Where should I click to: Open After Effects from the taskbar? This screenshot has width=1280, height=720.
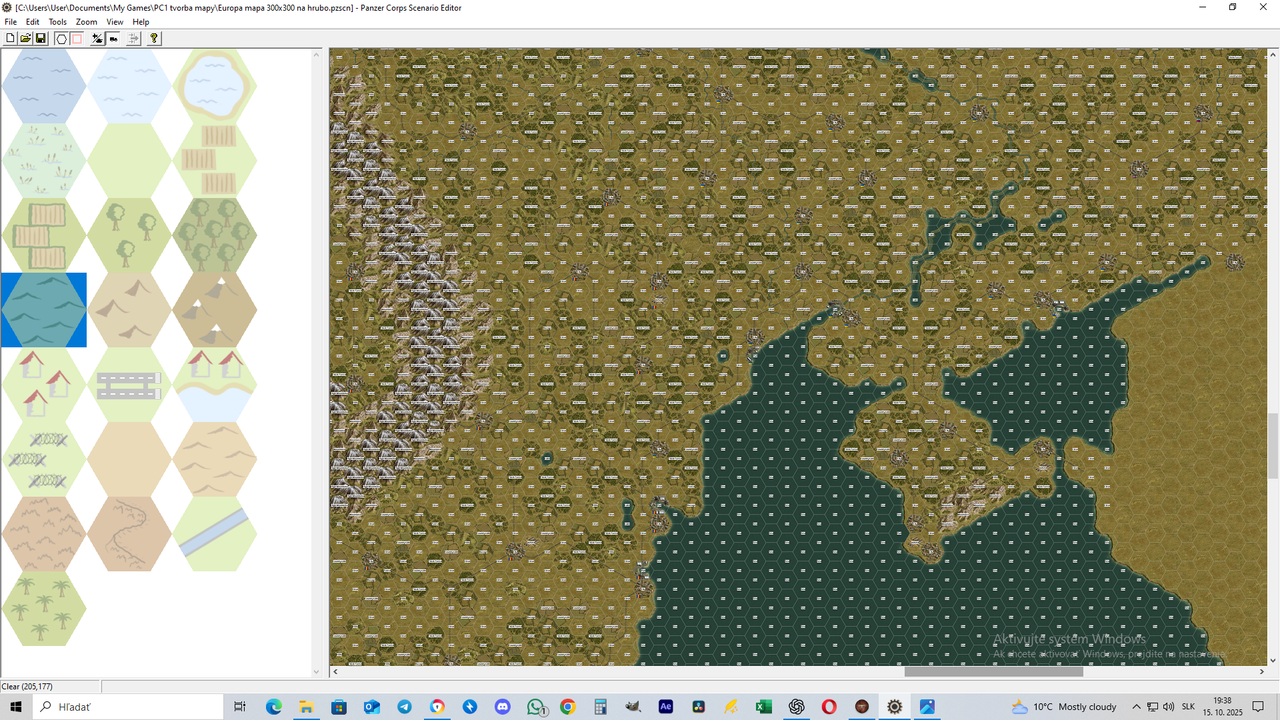click(x=666, y=707)
